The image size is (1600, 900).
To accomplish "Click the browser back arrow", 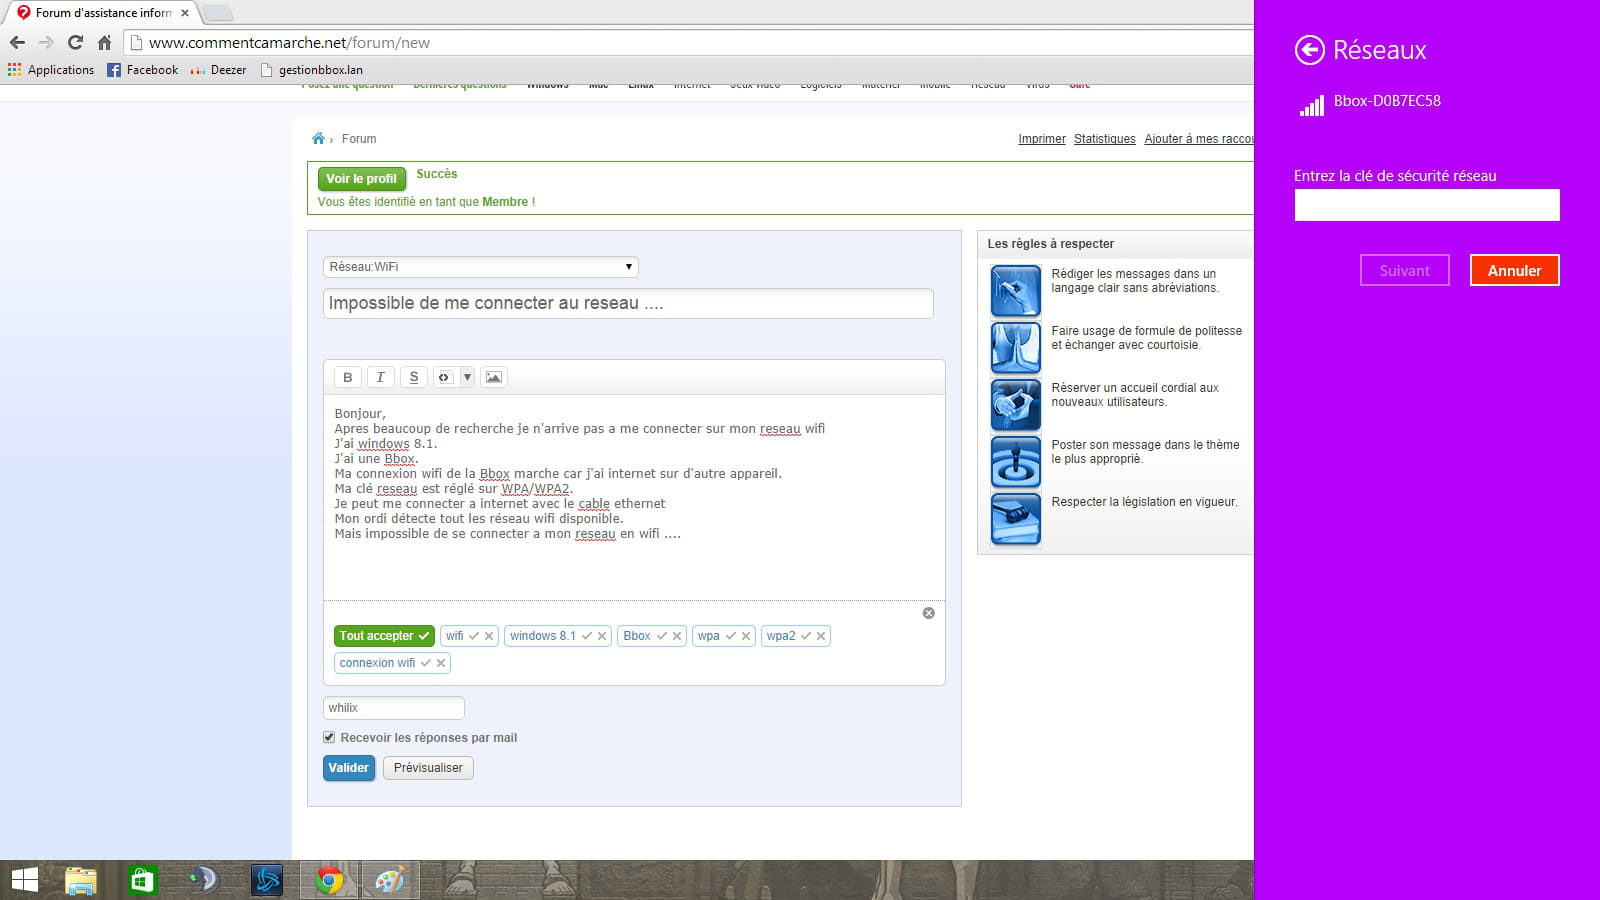I will click(x=17, y=42).
